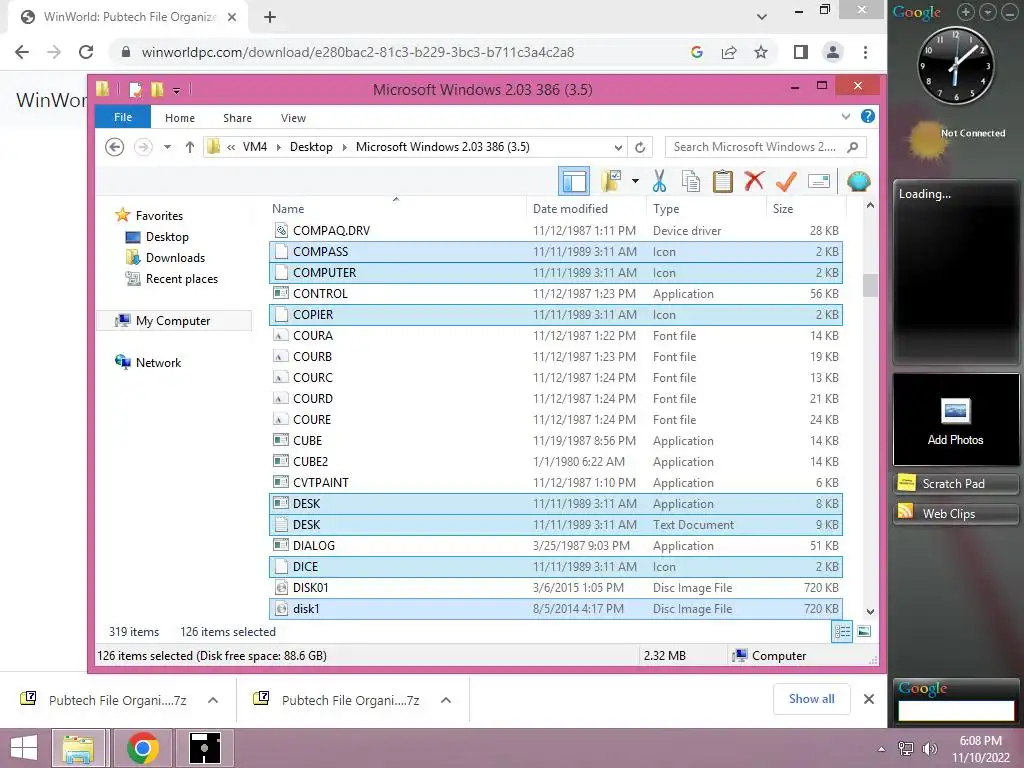Click the folder options toolbar icon
The image size is (1024, 768).
coord(611,182)
